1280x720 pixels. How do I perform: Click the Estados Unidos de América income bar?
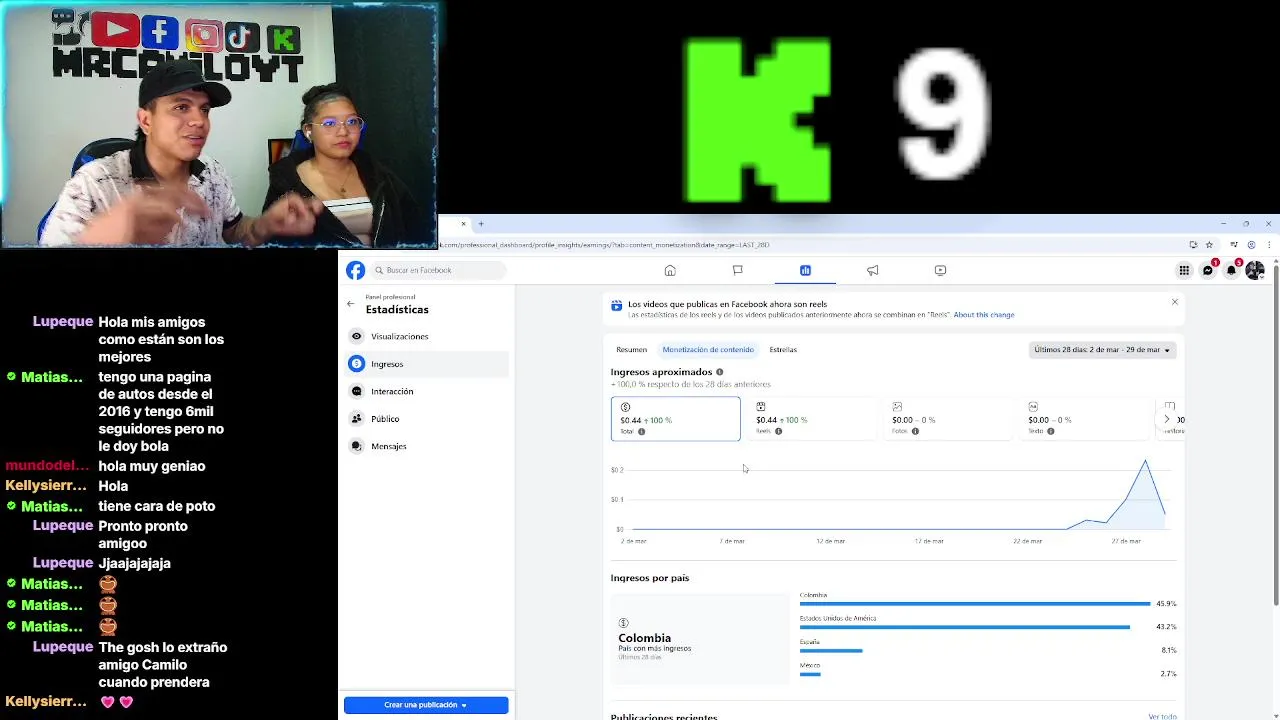965,627
